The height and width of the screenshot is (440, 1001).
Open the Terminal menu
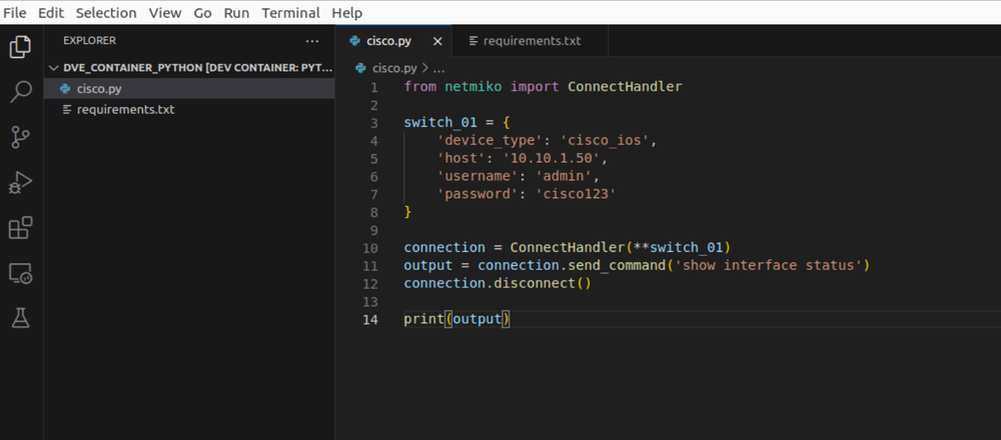tap(290, 13)
